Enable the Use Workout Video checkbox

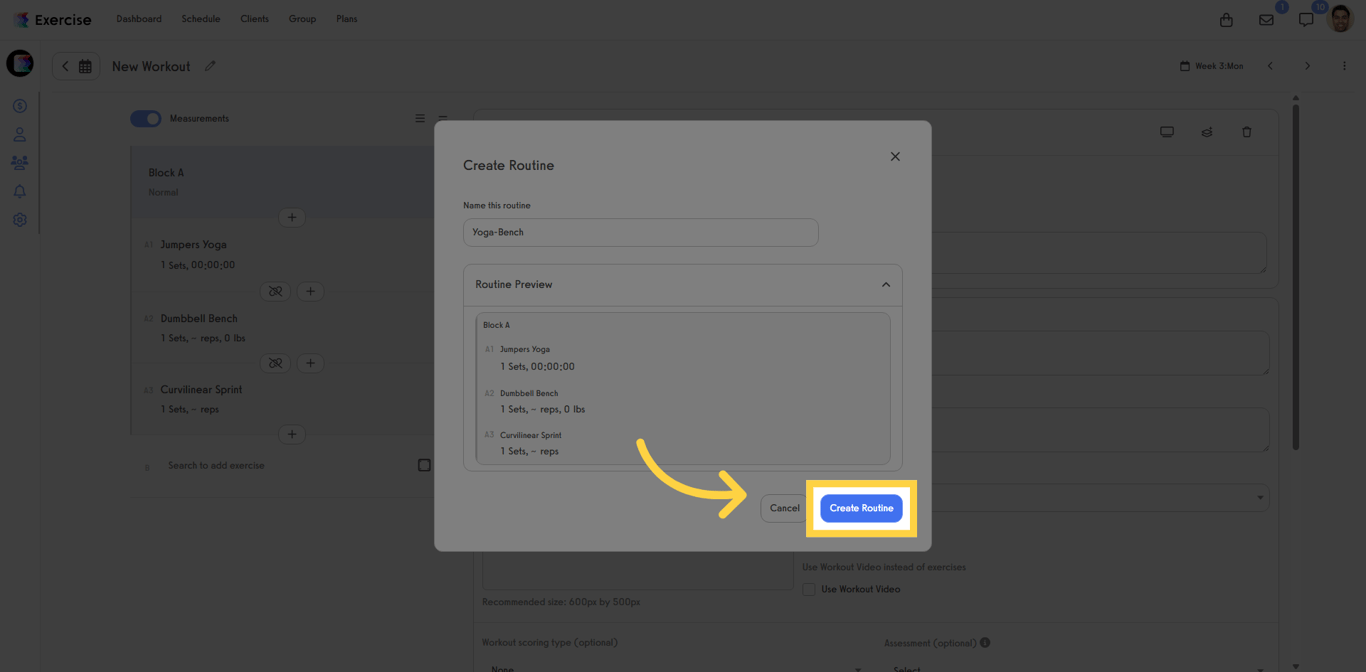pos(808,589)
